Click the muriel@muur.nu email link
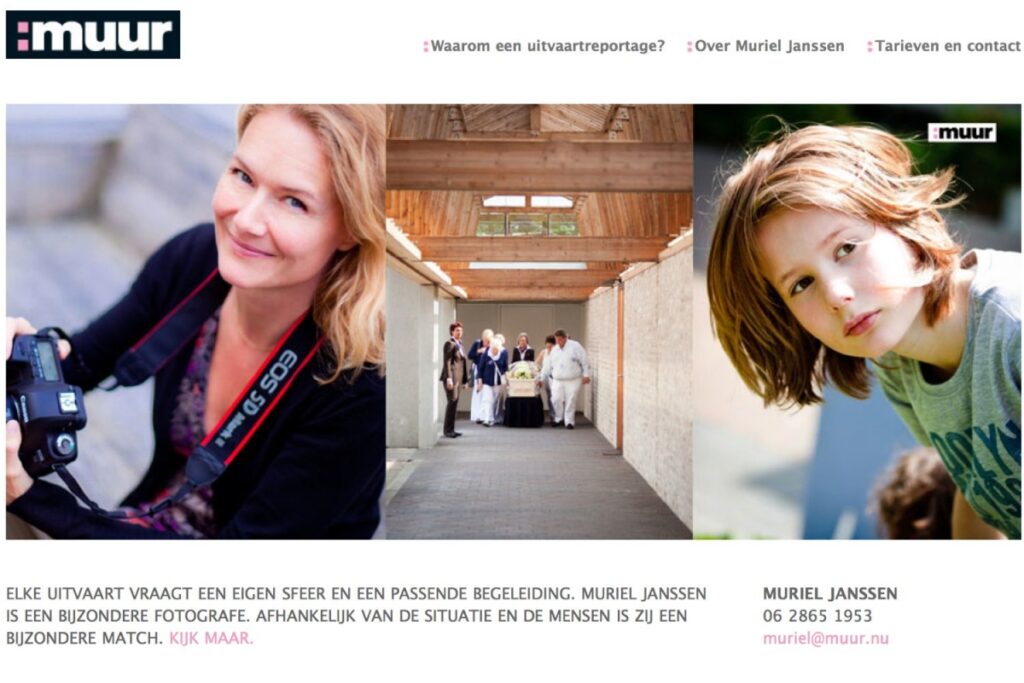The height and width of the screenshot is (683, 1024). 825,639
